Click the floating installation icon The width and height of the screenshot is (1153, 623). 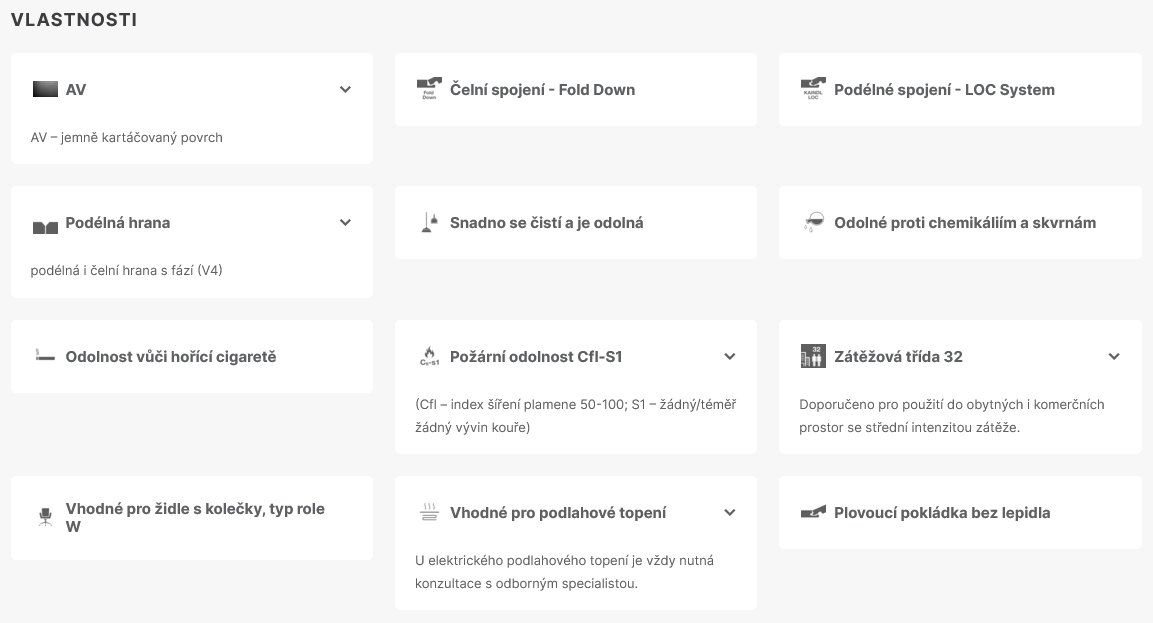coord(812,513)
